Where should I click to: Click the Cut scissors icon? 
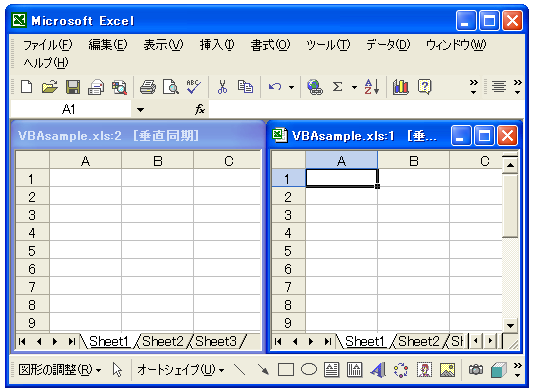(222, 87)
